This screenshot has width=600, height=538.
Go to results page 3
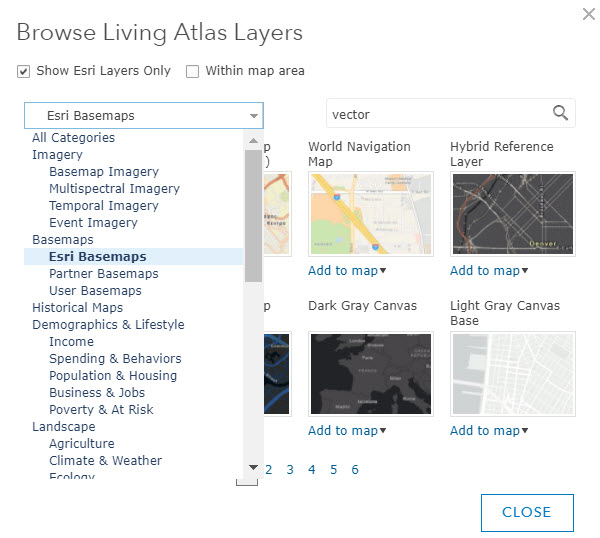pyautogui.click(x=290, y=470)
